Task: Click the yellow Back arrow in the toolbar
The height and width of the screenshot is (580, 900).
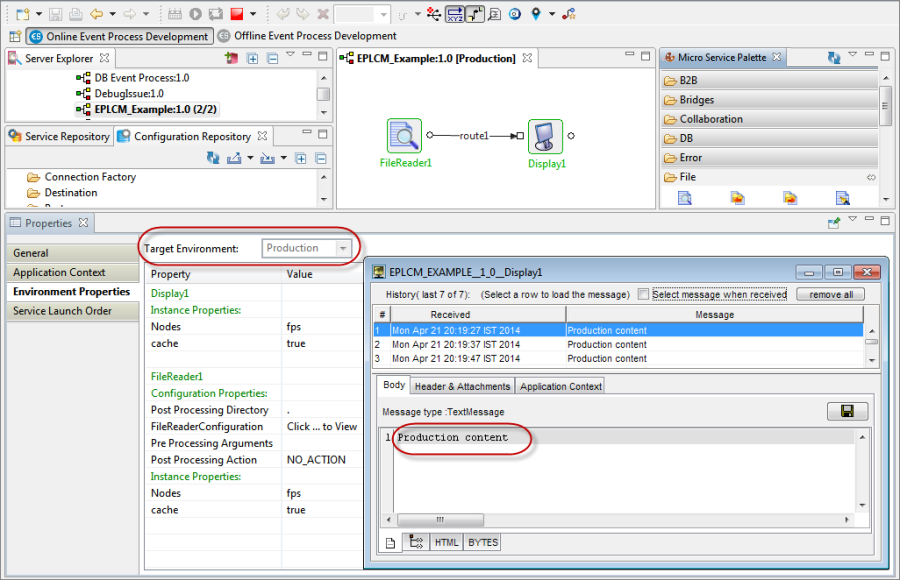Action: [96, 14]
